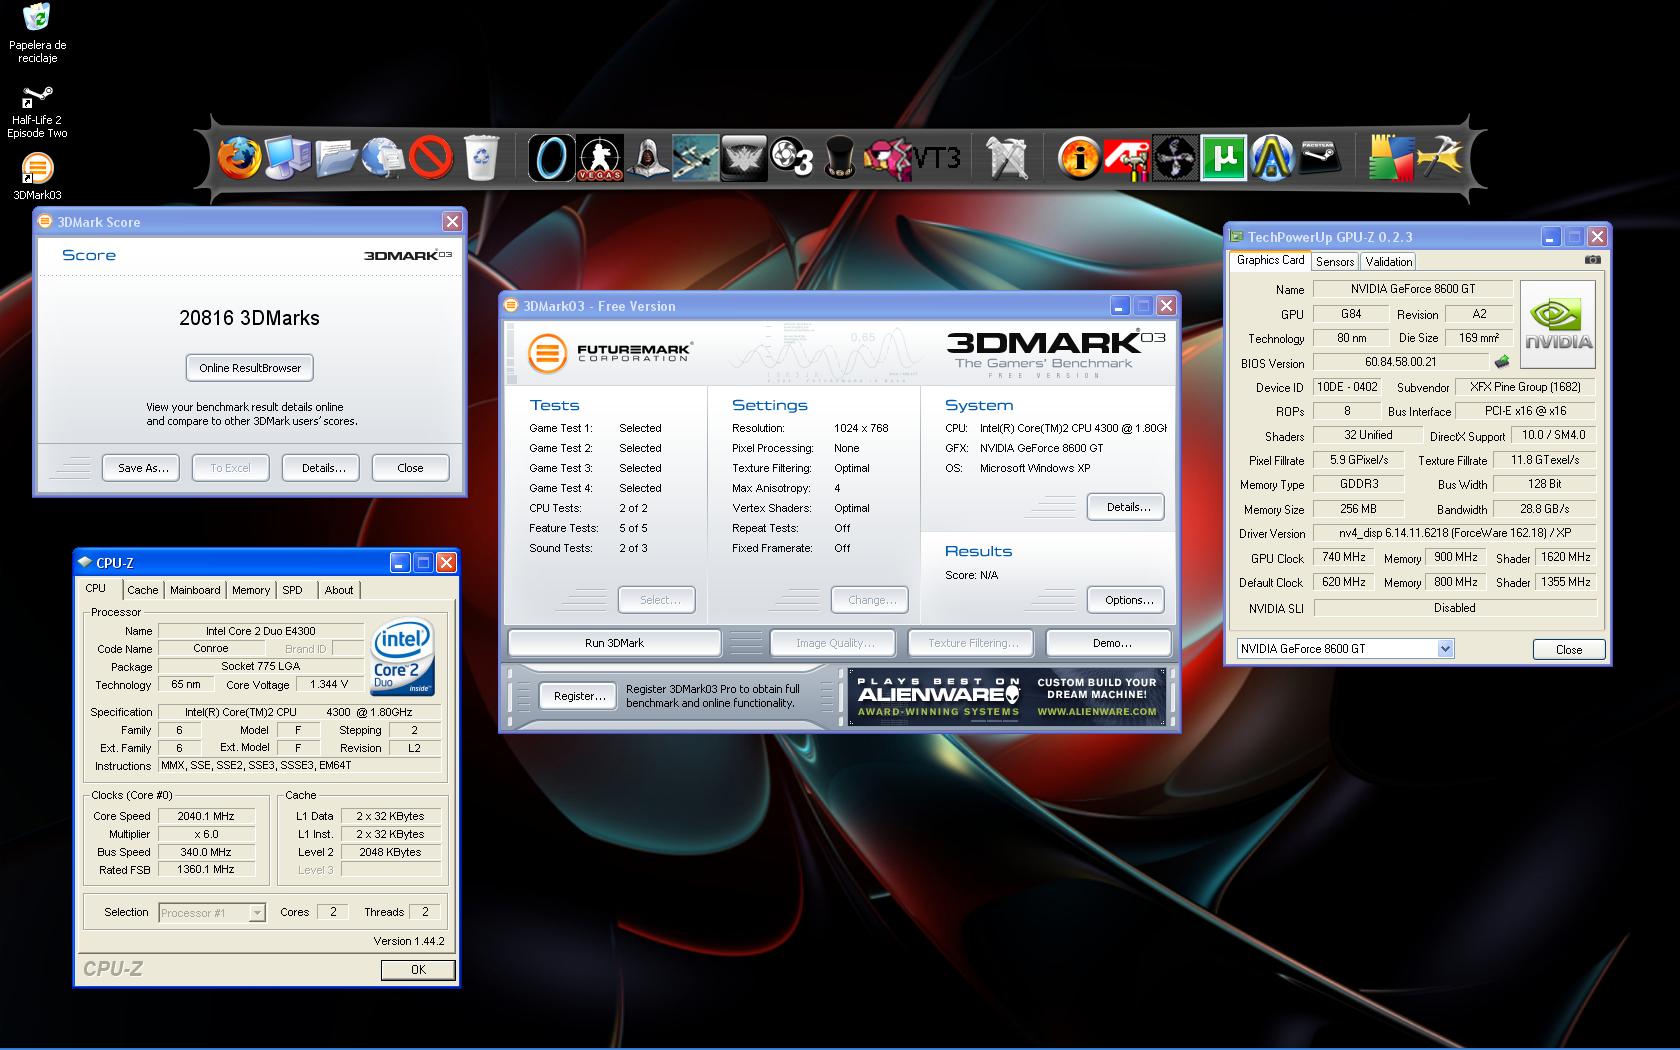Click the Driver Version field in GPU-Z
Screen dimensions: 1680x1050
pos(1454,533)
